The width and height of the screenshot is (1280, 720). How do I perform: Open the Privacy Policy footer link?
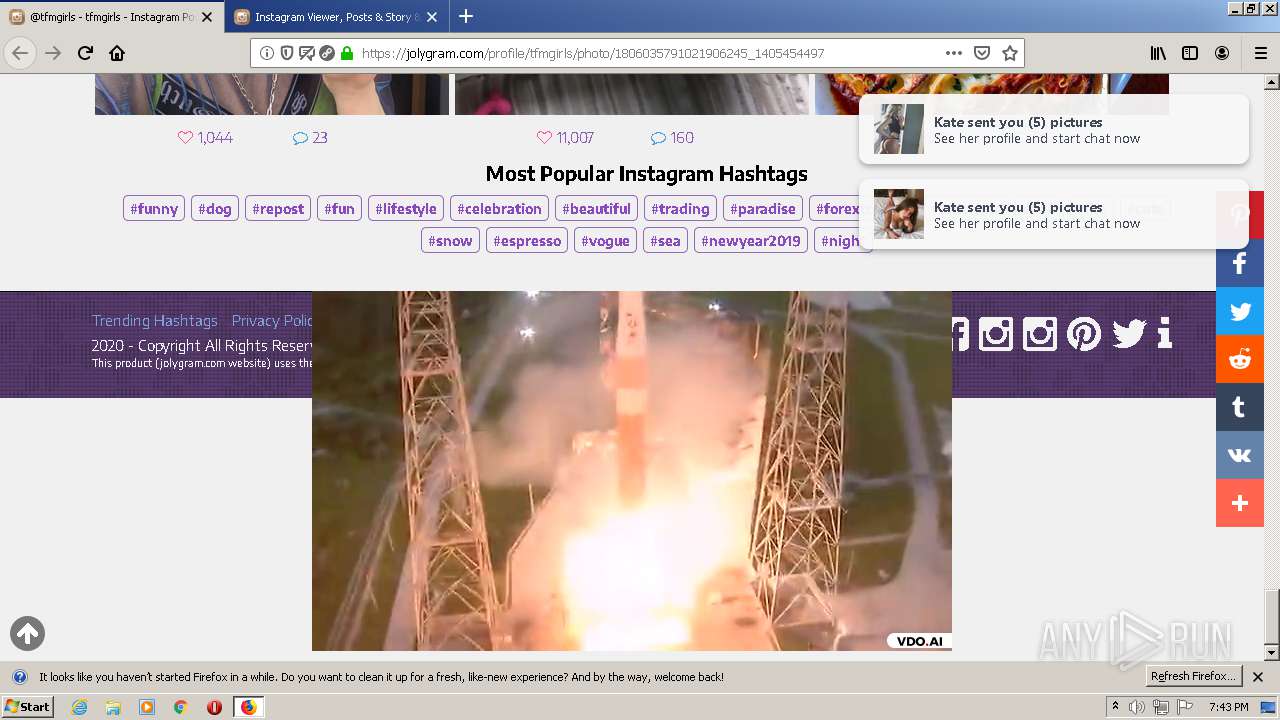[x=272, y=321]
